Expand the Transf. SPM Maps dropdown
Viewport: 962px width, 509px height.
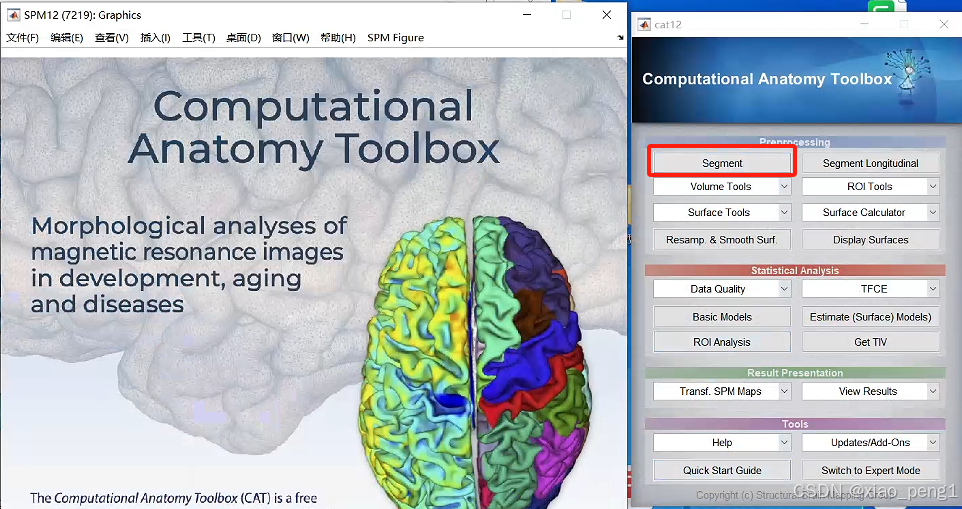[x=722, y=391]
